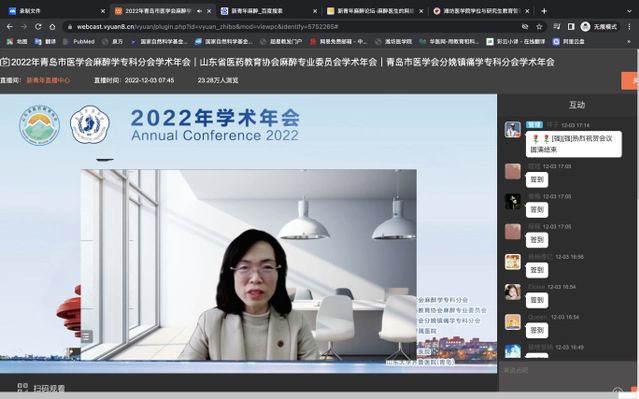
Task: Bookmark this page with the star icon
Action: [x=539, y=26]
